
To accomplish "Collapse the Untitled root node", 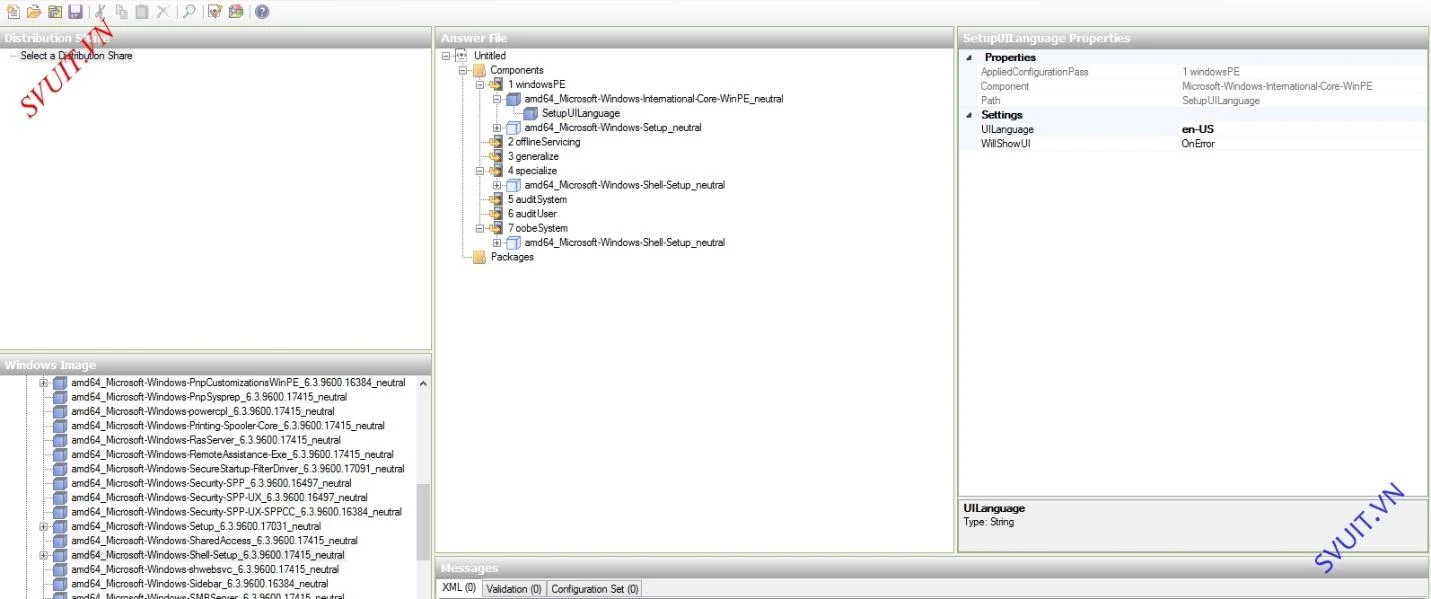I will tap(444, 56).
